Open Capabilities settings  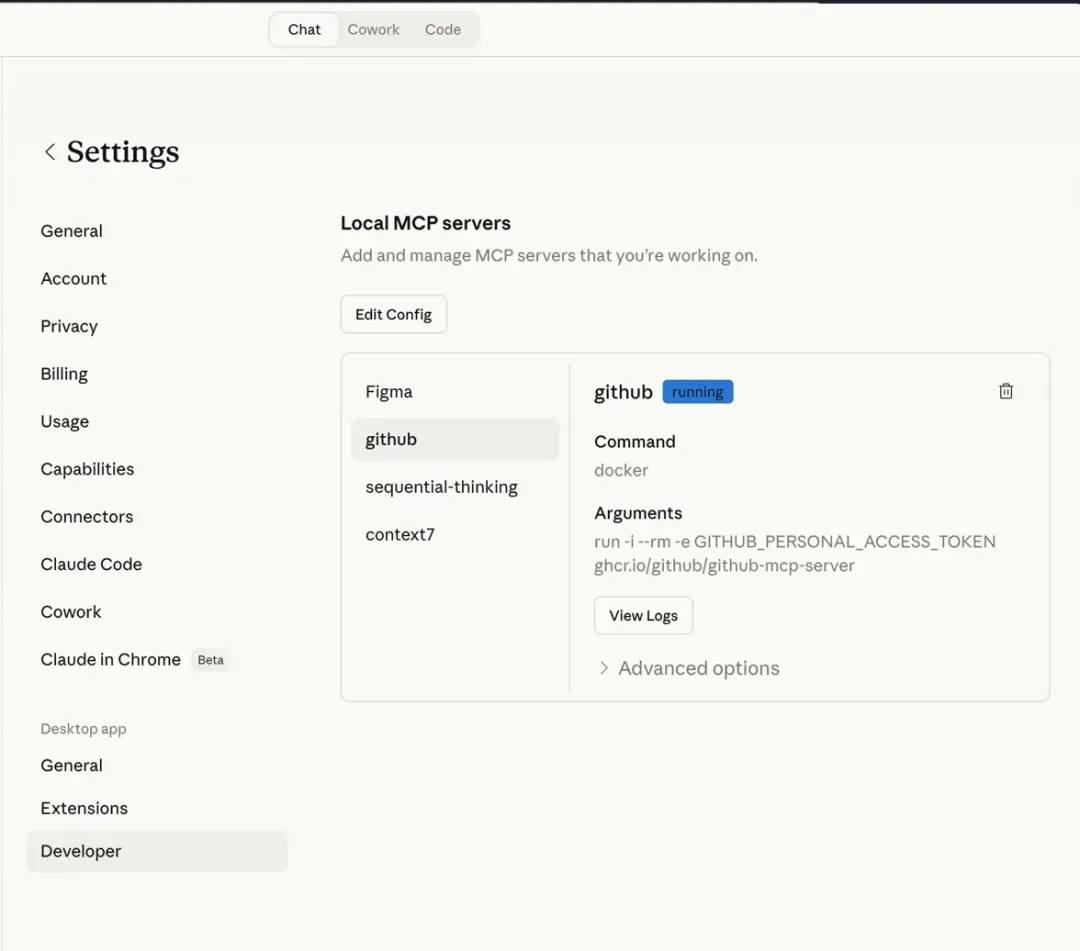87,469
